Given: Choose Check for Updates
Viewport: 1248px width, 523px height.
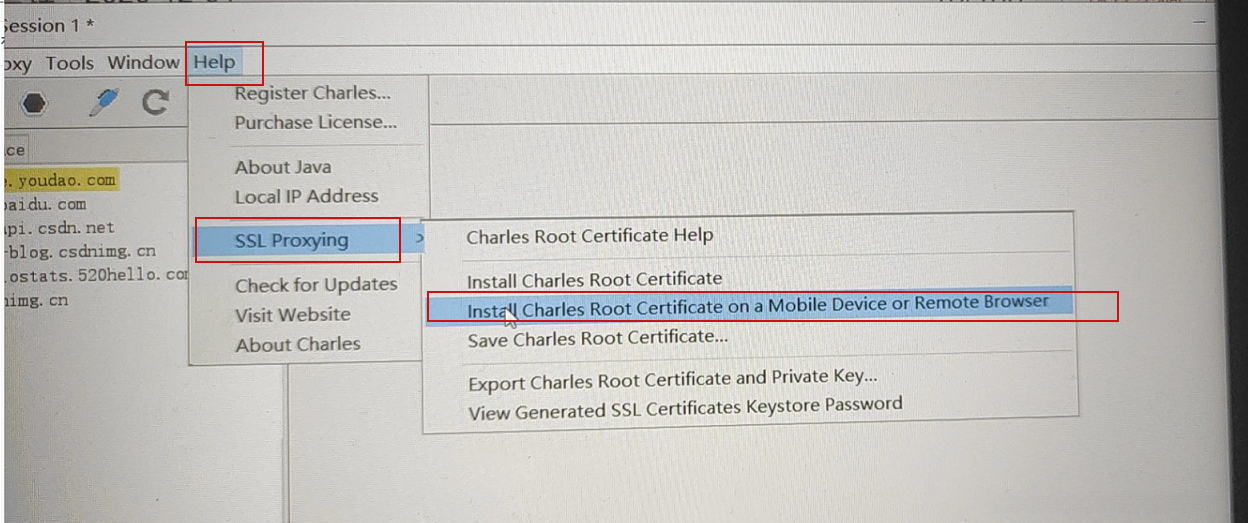Looking at the screenshot, I should (316, 285).
